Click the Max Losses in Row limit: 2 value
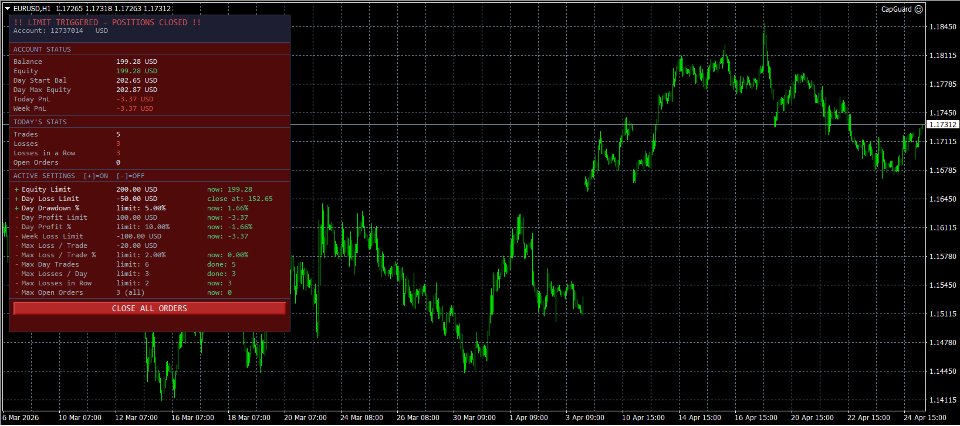 click(x=132, y=283)
